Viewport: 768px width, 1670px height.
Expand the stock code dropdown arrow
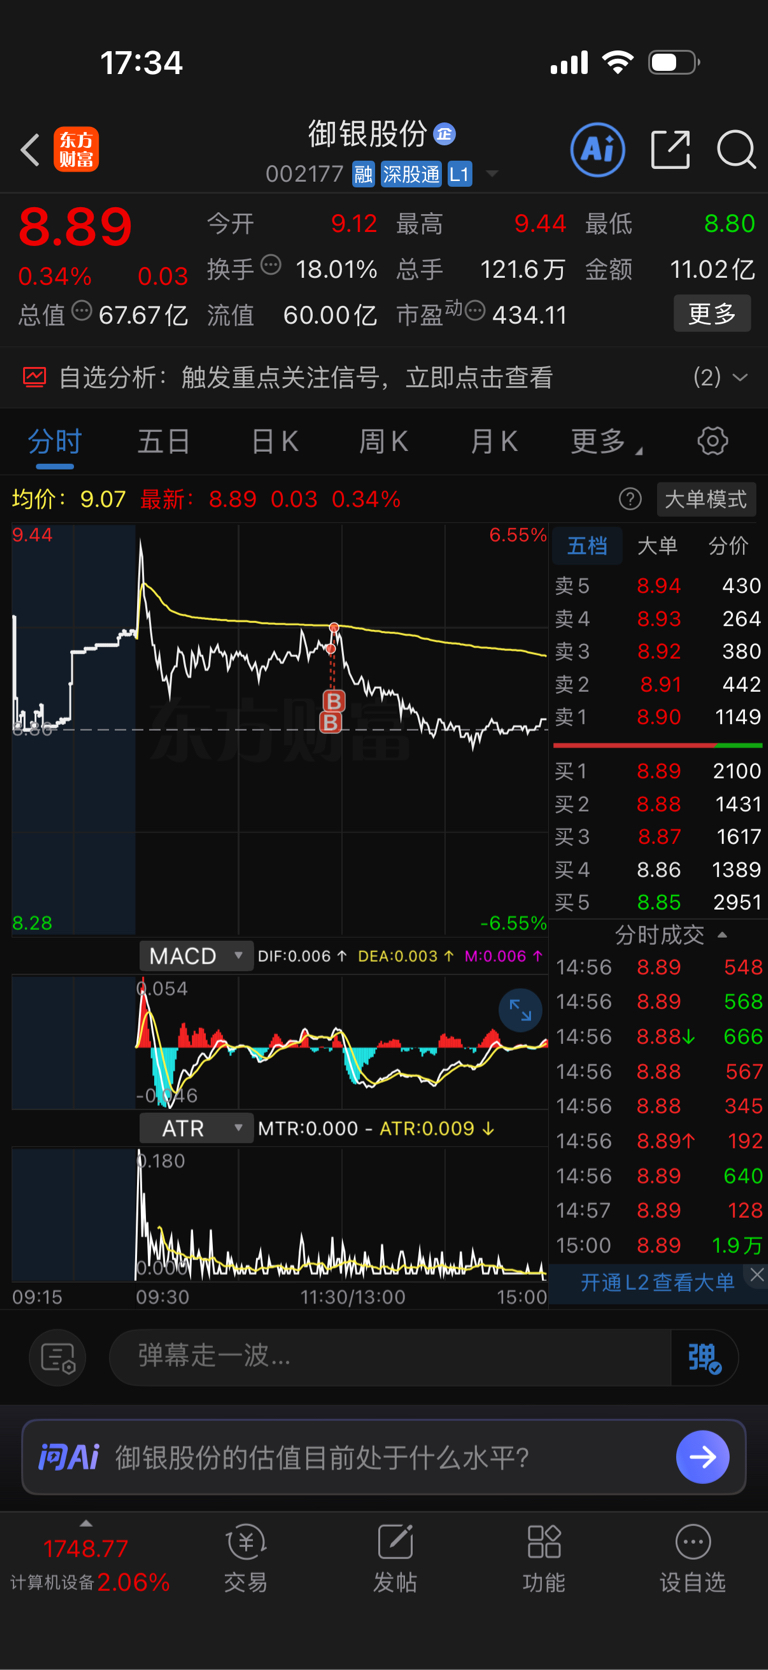[492, 174]
